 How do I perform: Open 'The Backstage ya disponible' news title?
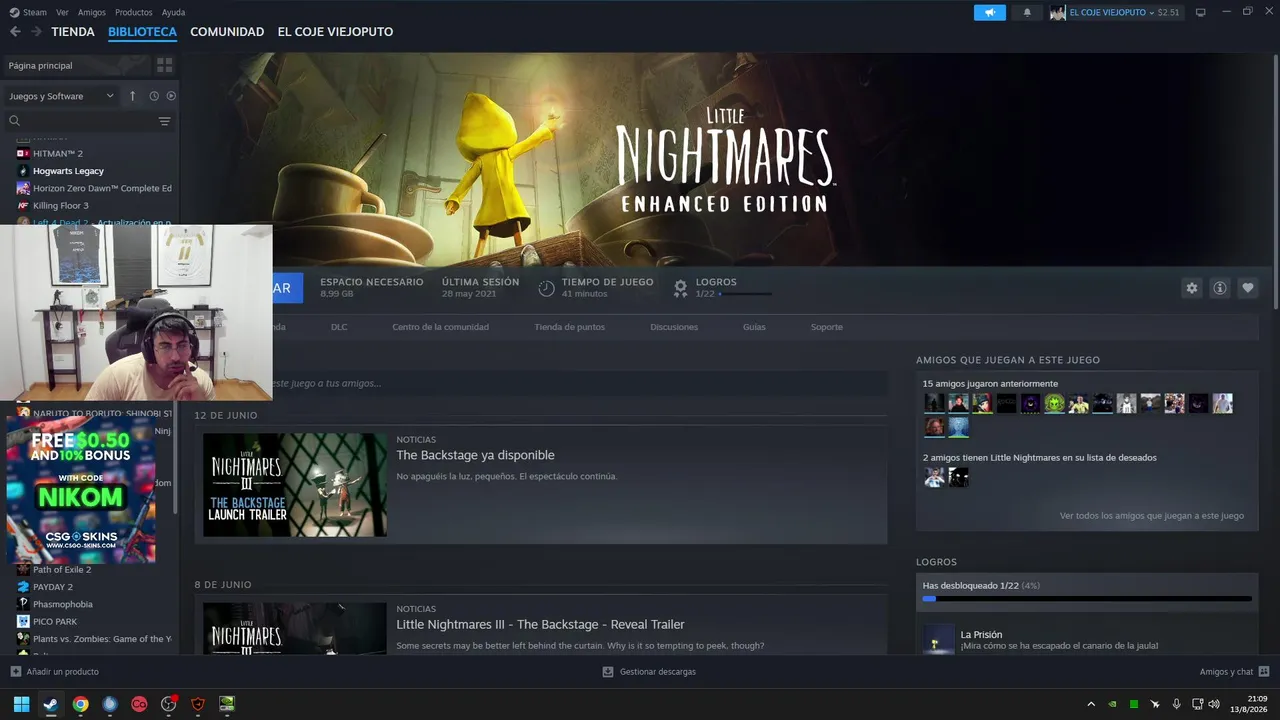475,455
